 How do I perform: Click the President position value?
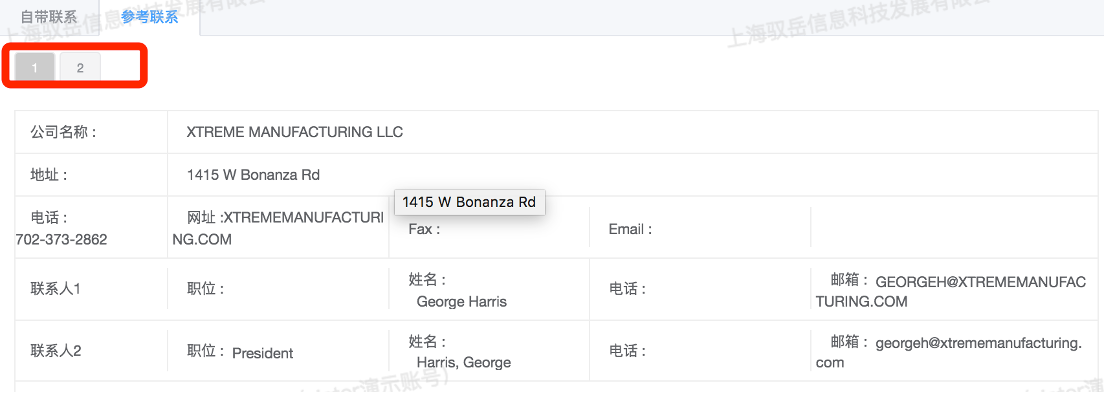coord(263,353)
